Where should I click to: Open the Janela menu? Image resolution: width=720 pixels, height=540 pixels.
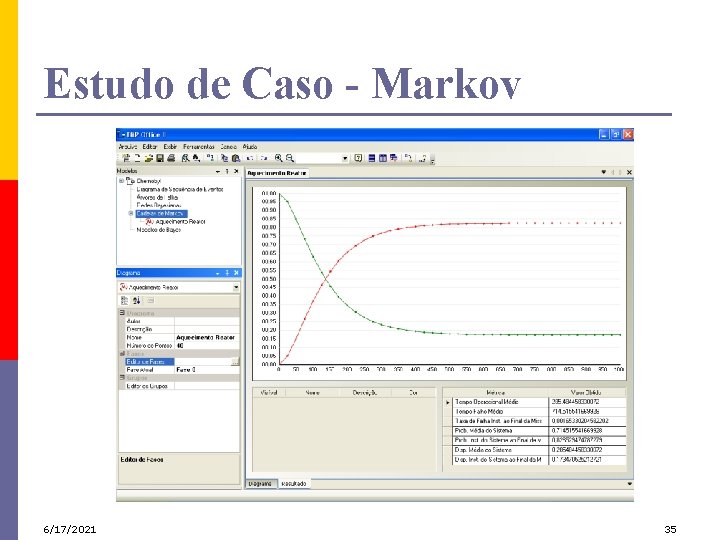pyautogui.click(x=228, y=146)
